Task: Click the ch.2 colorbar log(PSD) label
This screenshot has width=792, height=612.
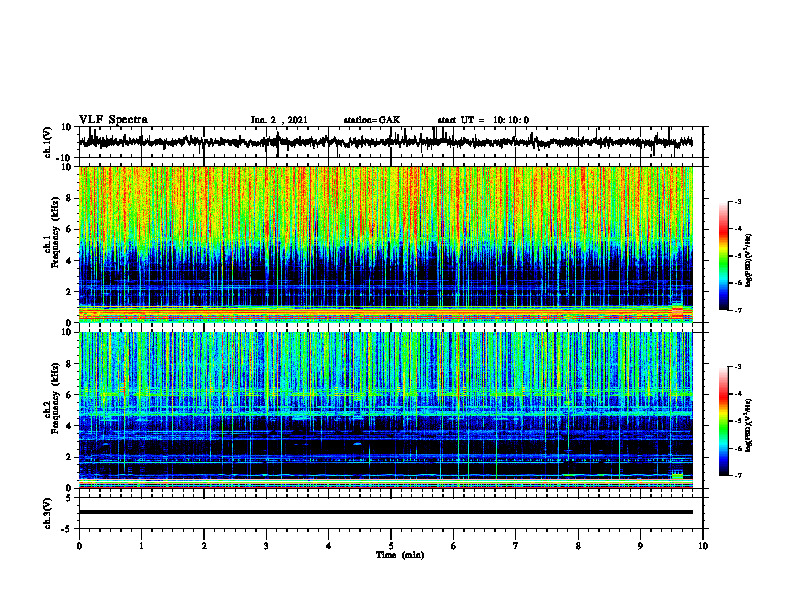Action: pyautogui.click(x=749, y=425)
